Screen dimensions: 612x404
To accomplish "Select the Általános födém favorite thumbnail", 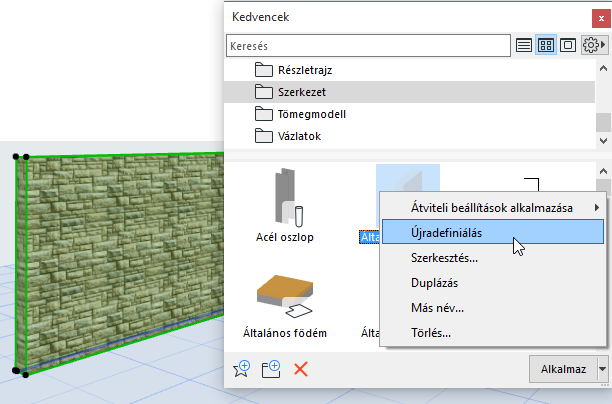I will (x=285, y=295).
